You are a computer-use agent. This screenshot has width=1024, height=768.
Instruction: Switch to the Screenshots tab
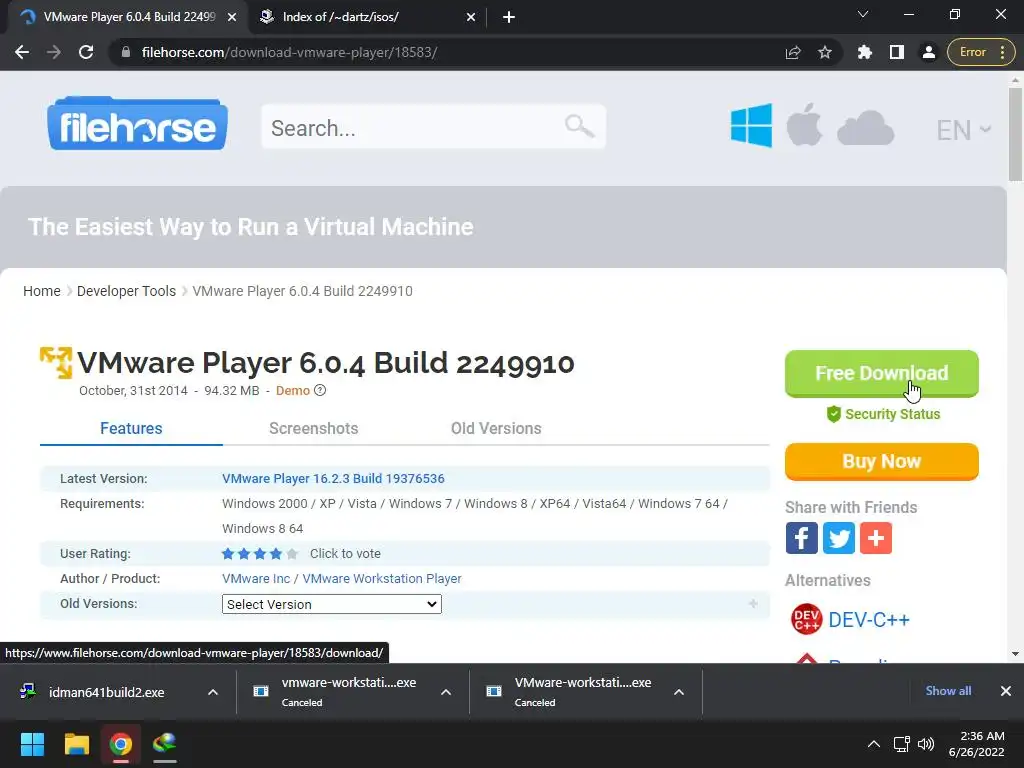313,428
